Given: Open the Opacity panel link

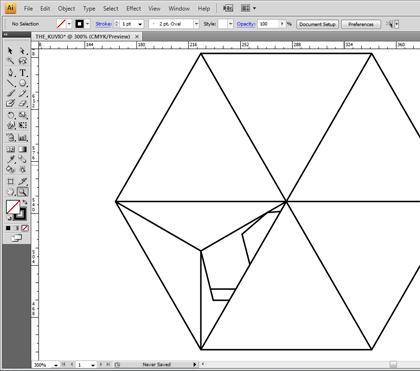Looking at the screenshot, I should pyautogui.click(x=246, y=24).
